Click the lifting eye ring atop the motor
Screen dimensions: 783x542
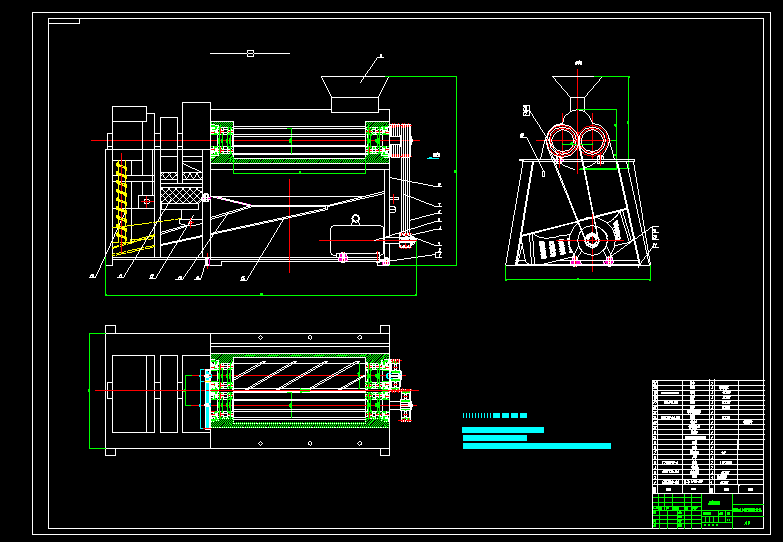click(356, 219)
